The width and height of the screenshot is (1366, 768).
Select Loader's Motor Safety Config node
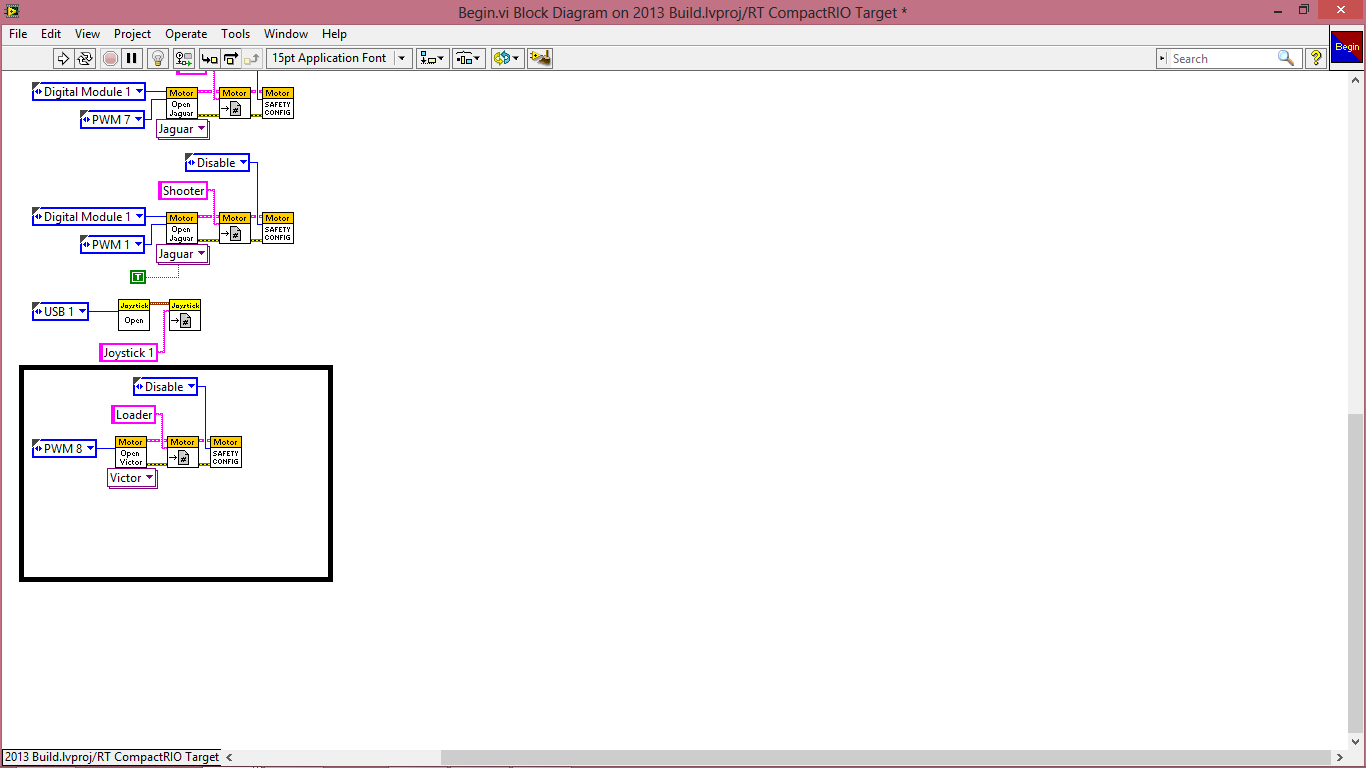pyautogui.click(x=226, y=452)
